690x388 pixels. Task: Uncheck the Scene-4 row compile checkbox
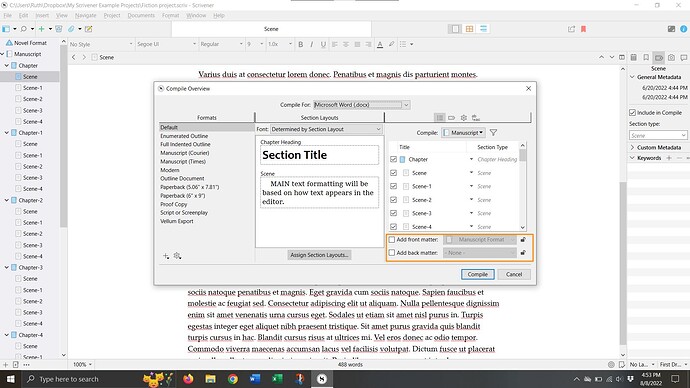[393, 227]
